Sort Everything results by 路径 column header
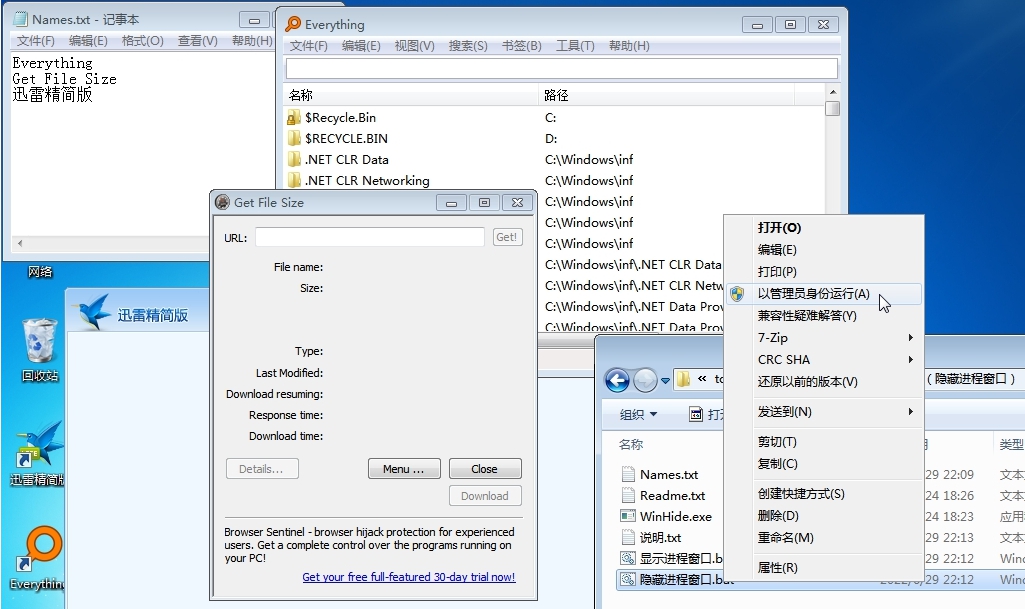Viewport: 1025px width, 609px height. [x=667, y=95]
